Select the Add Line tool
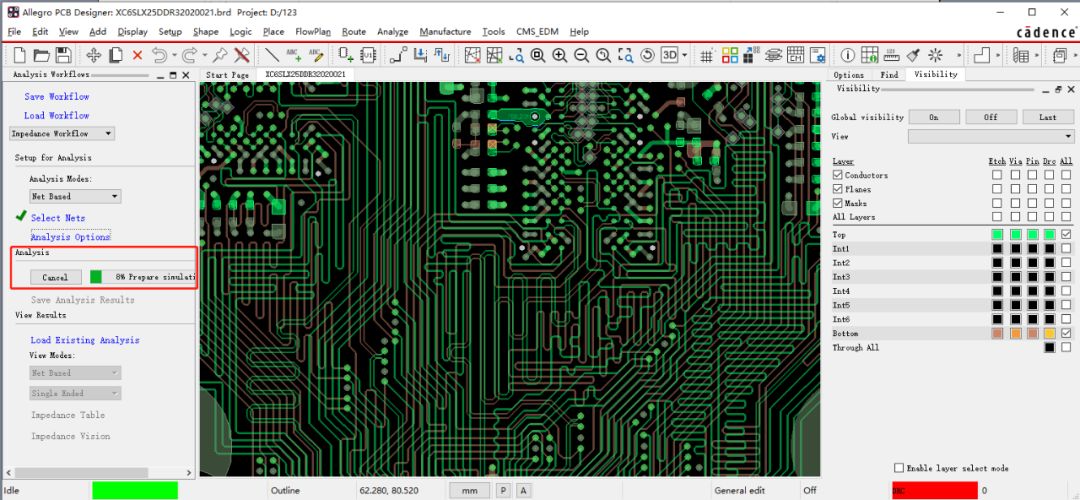 pyautogui.click(x=272, y=55)
